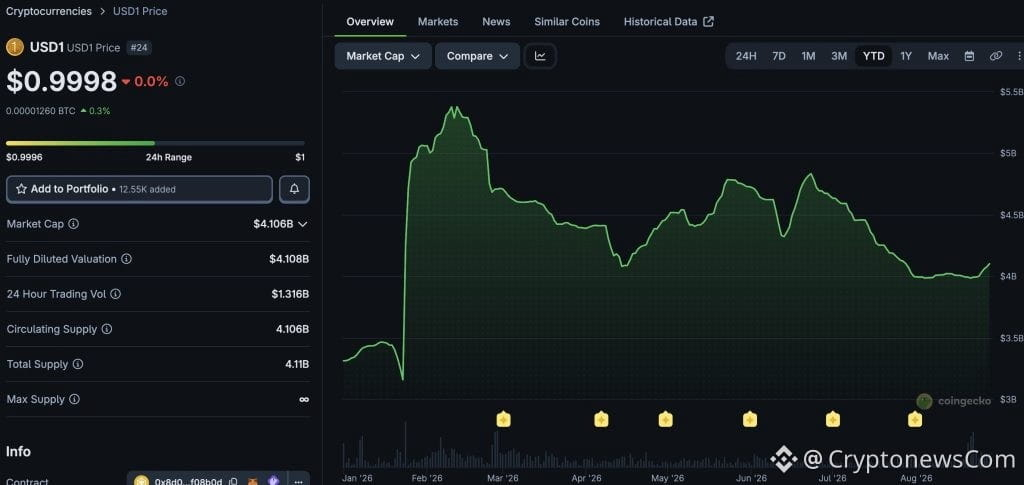Click the MetaMask fox icon in Contract row
The width and height of the screenshot is (1024, 485).
point(252,482)
